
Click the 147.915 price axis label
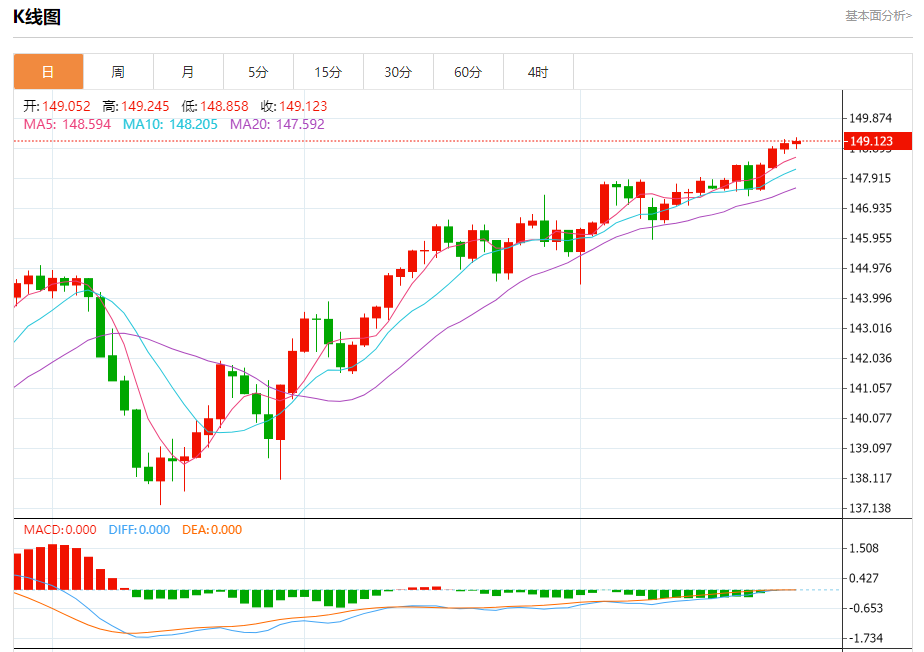[870, 178]
